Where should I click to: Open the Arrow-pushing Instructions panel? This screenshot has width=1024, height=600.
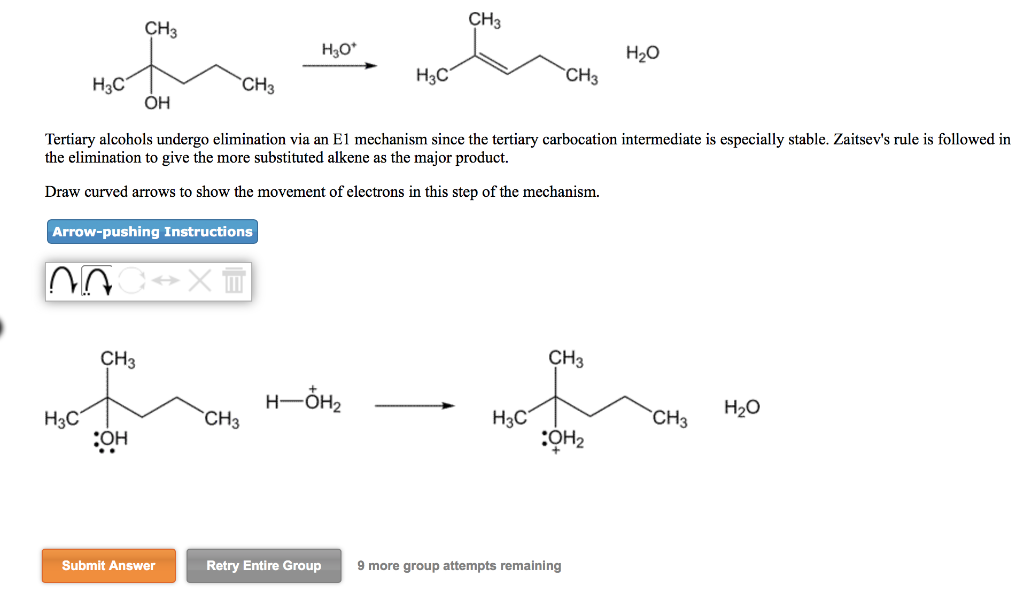[152, 231]
